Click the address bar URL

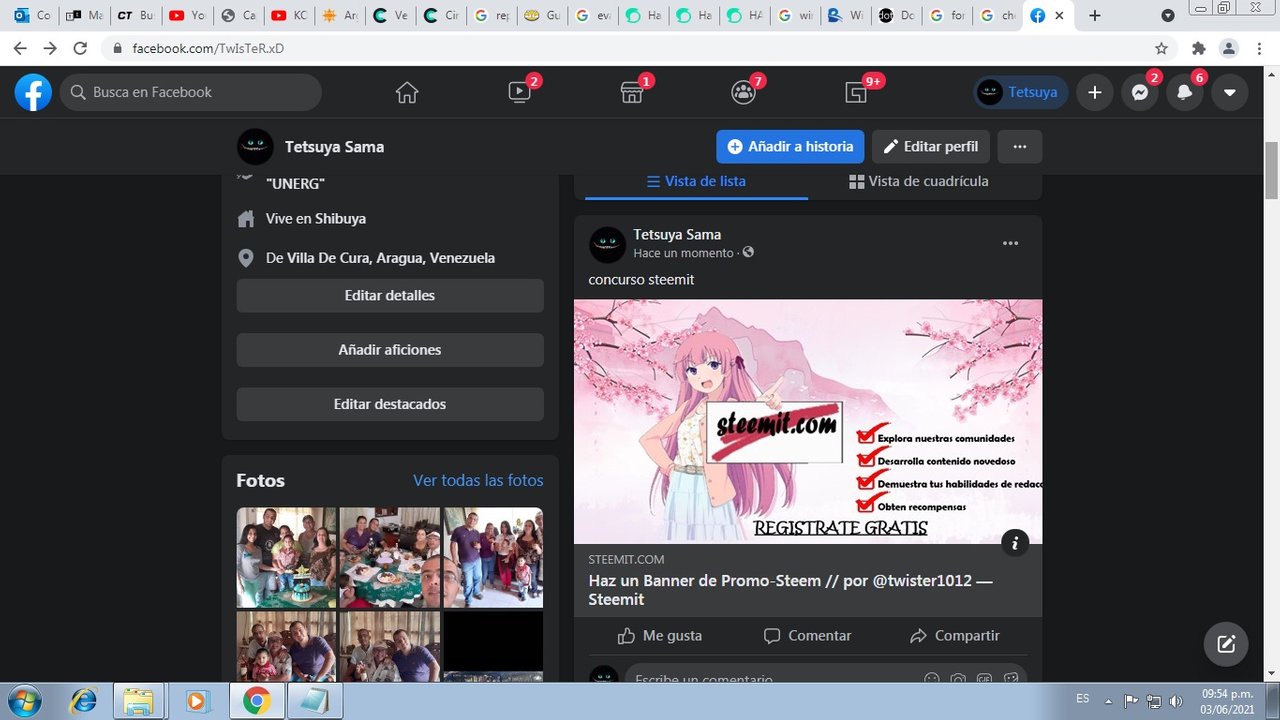pos(208,48)
